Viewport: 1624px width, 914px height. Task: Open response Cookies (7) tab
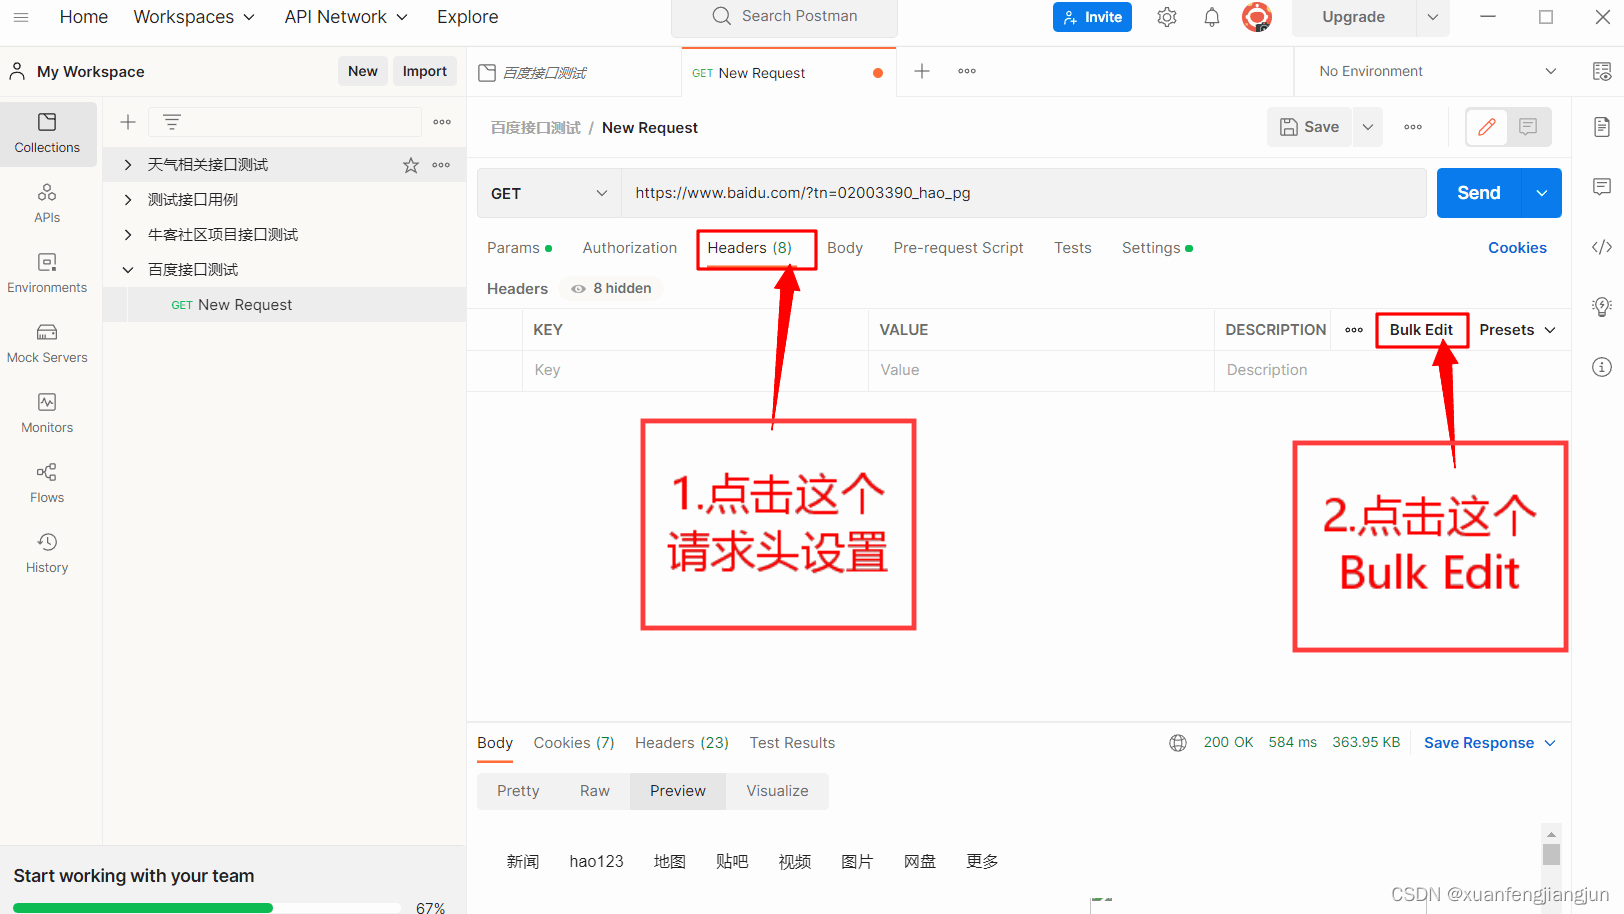coord(574,743)
